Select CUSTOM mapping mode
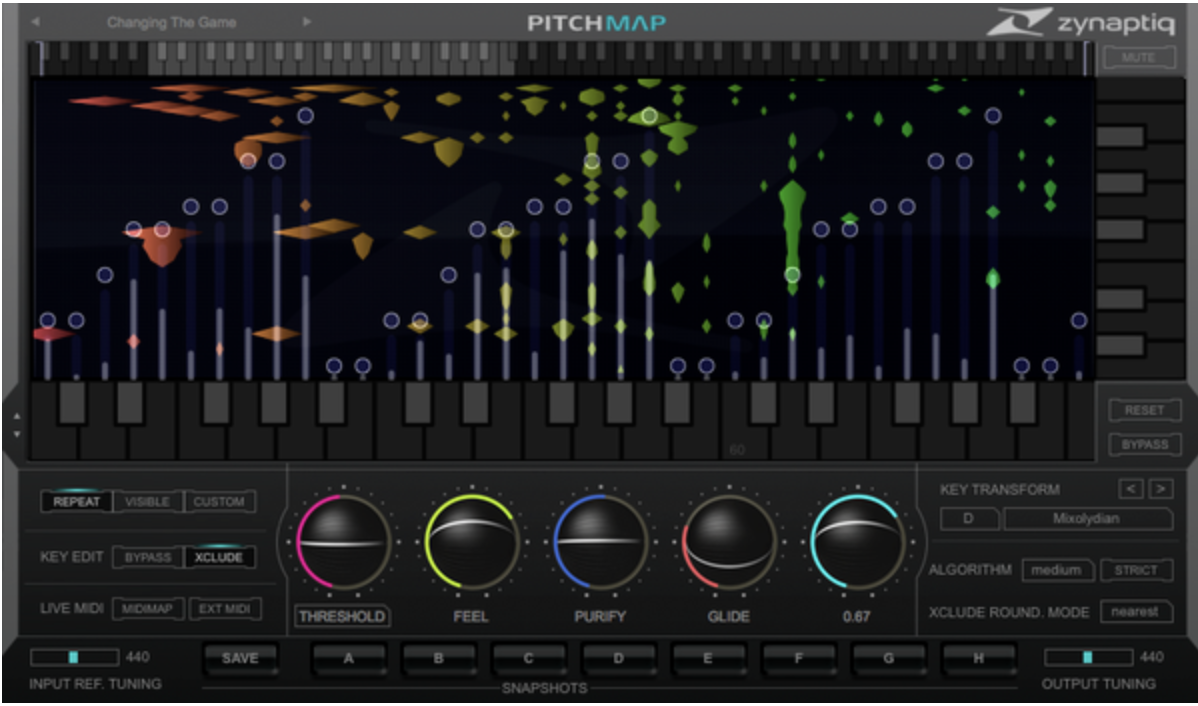Screen dimensions: 1198x706 (x=219, y=502)
